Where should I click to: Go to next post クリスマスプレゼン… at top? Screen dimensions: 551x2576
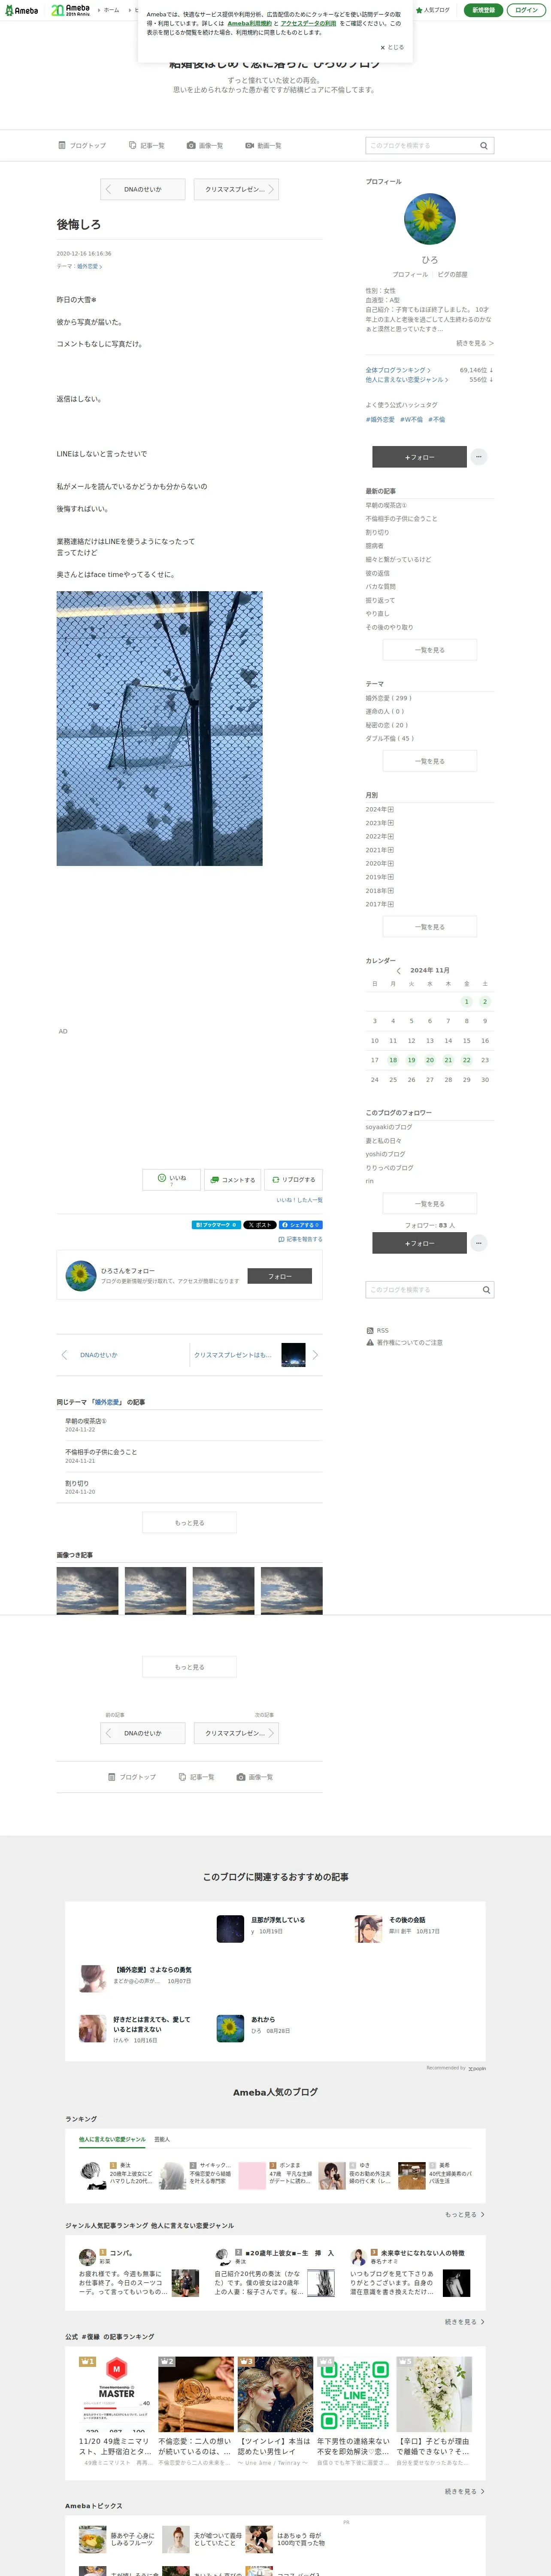(x=236, y=189)
